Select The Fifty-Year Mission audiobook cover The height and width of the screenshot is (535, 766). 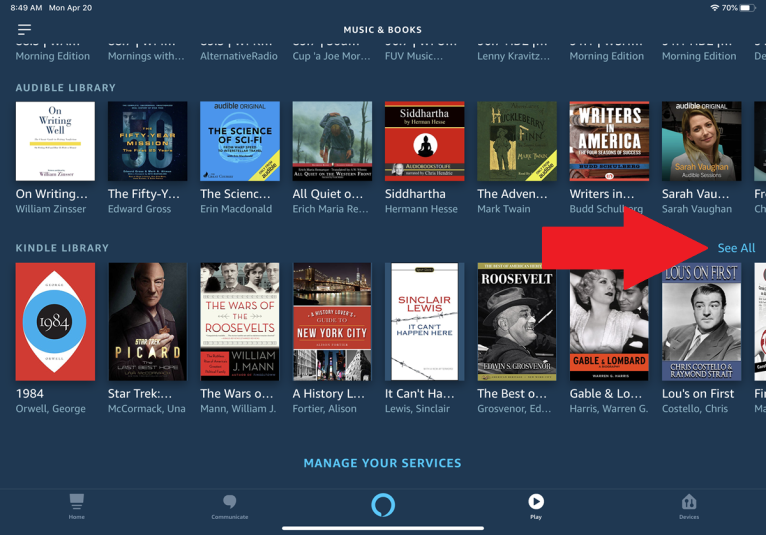pyautogui.click(x=148, y=141)
